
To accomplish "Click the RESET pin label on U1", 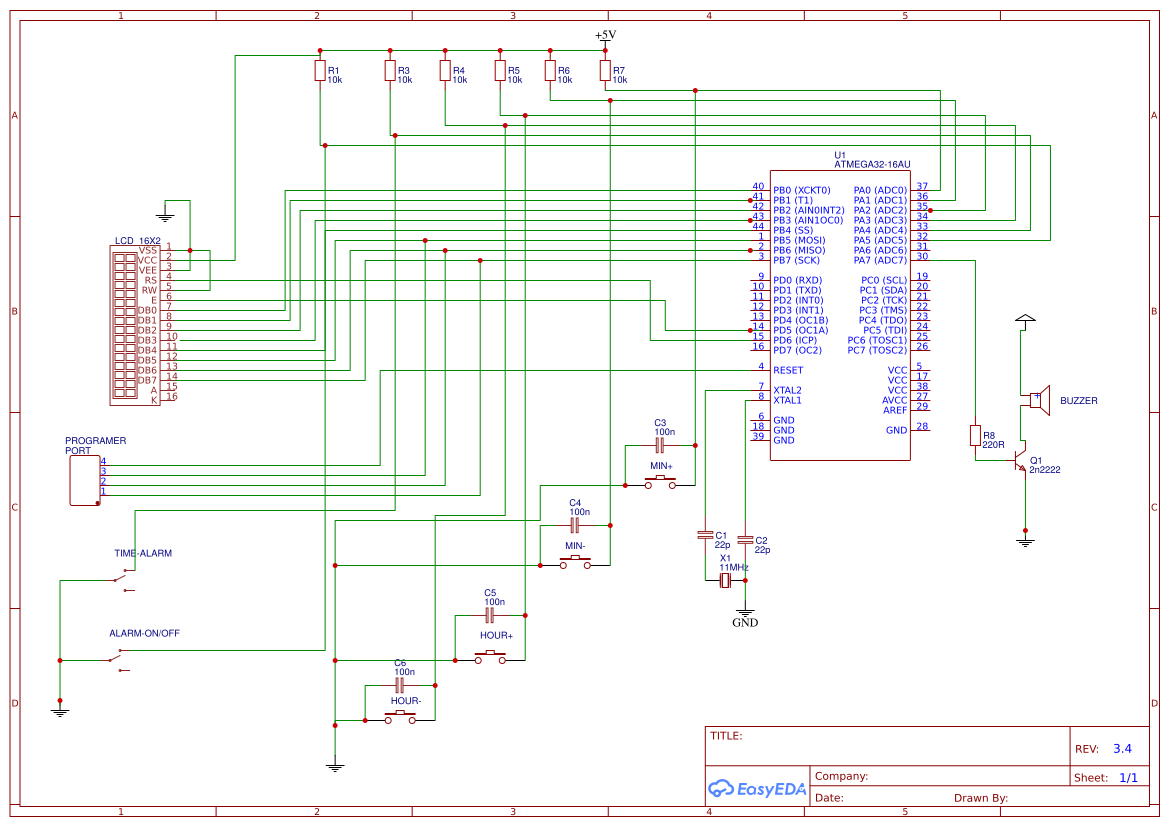I will coord(786,369).
